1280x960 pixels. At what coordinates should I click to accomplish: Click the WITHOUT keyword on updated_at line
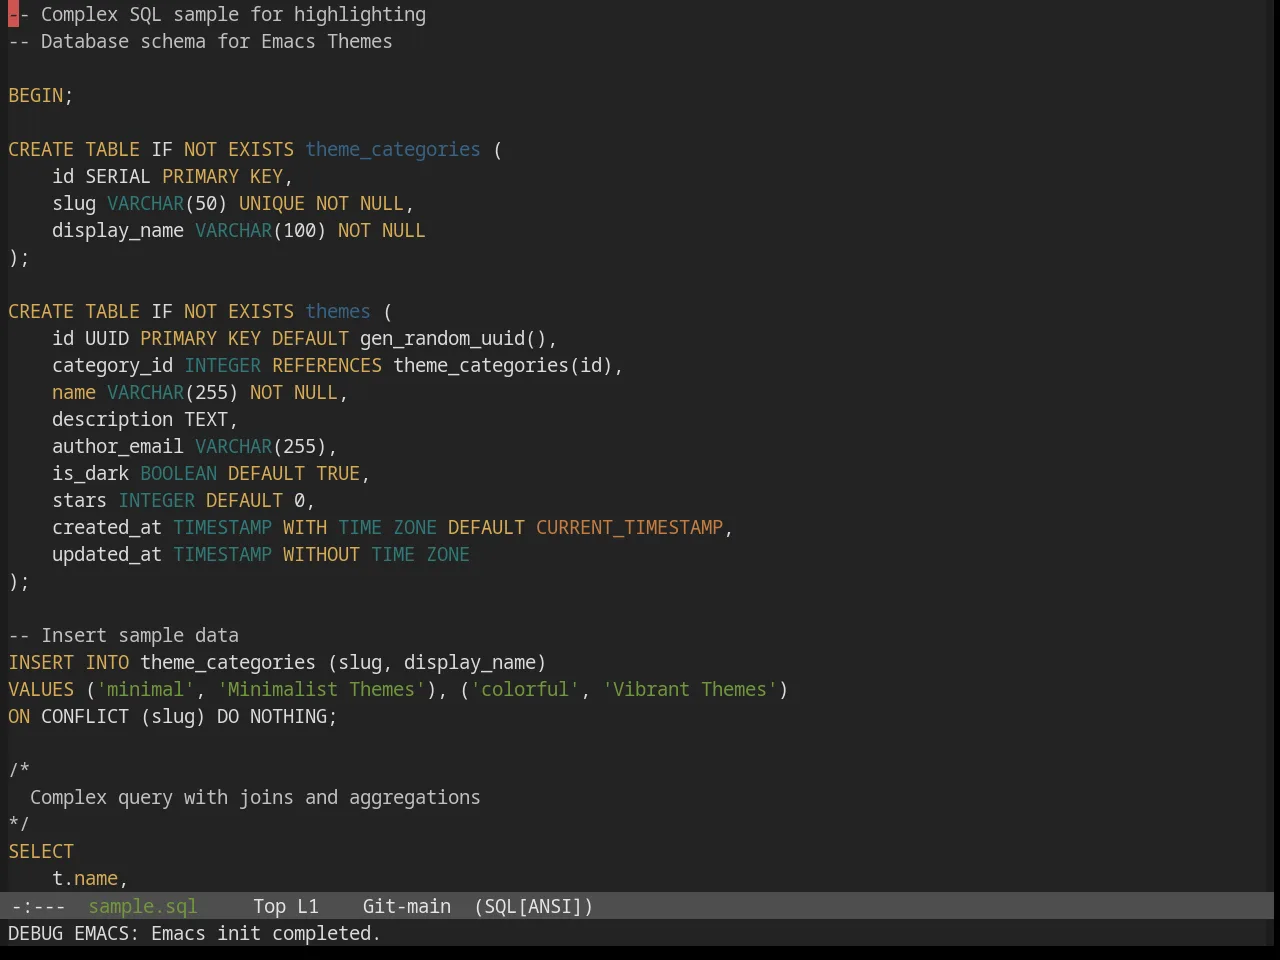pyautogui.click(x=321, y=554)
